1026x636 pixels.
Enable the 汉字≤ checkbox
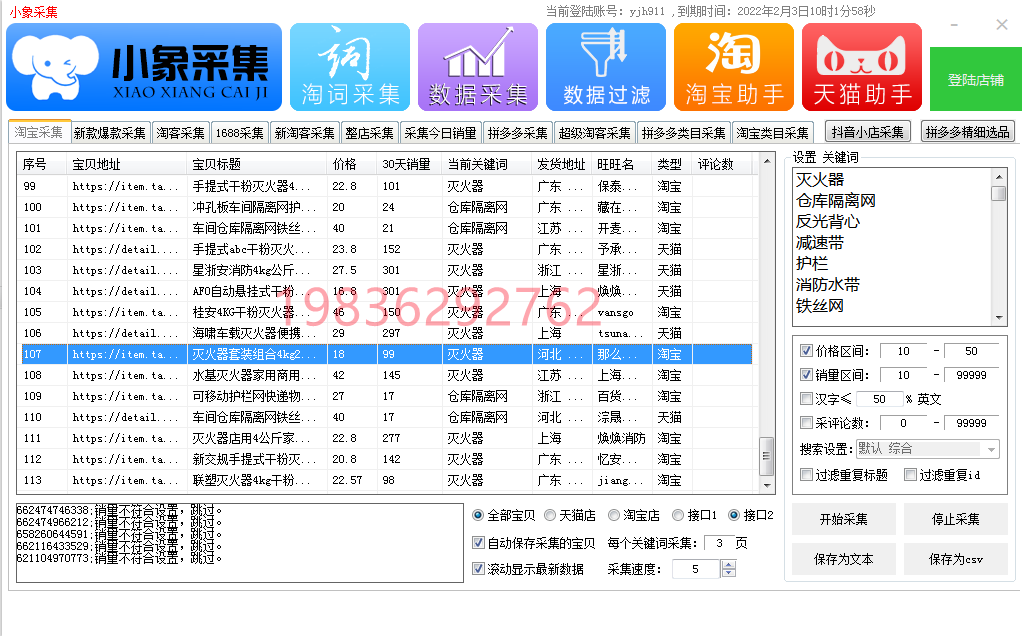[806, 398]
